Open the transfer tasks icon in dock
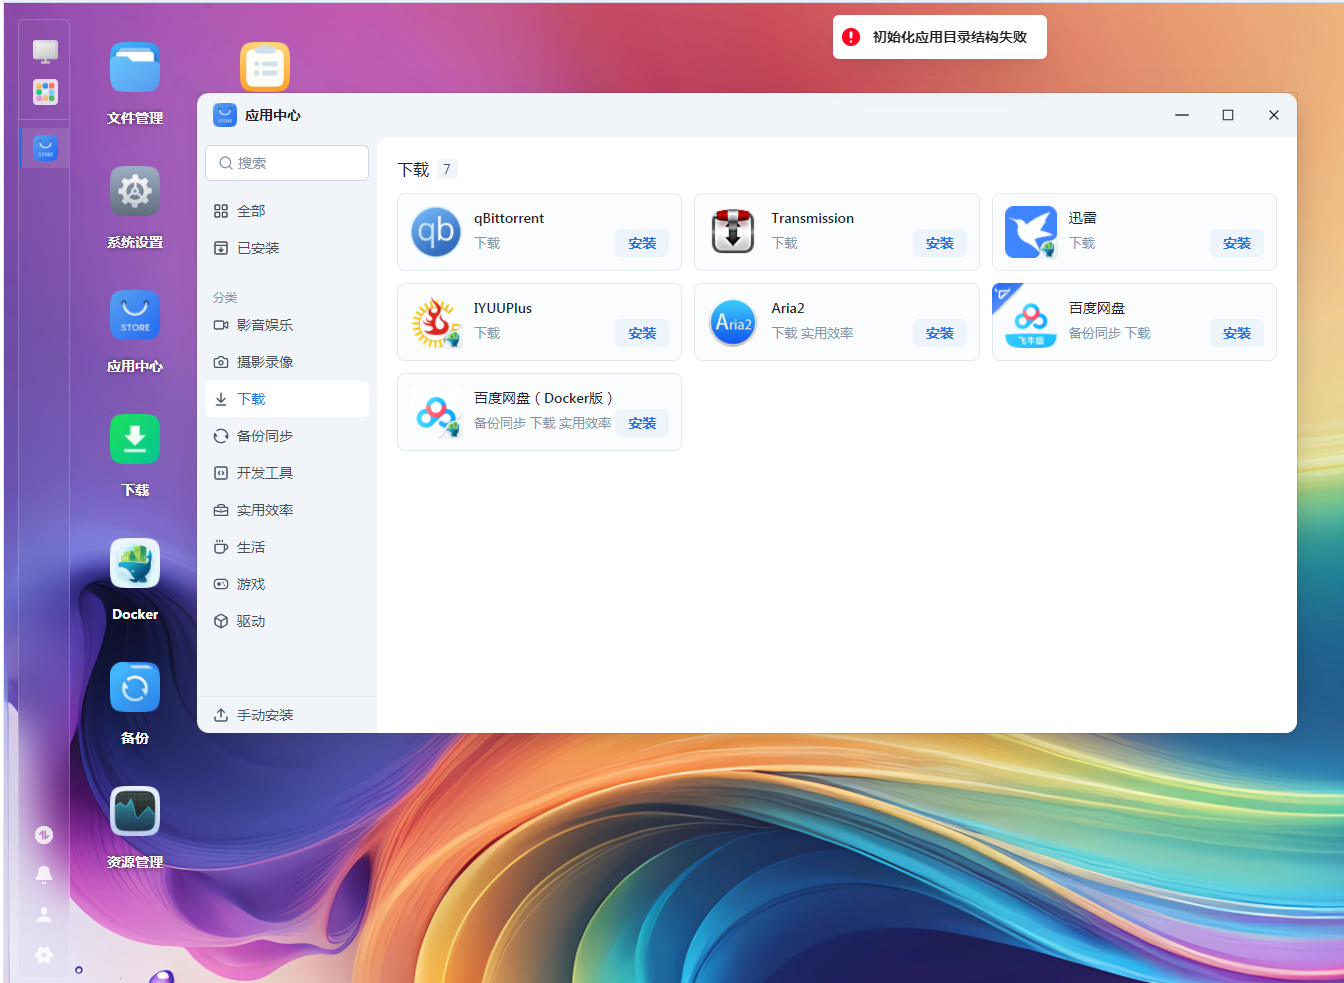Viewport: 1344px width, 983px height. click(x=44, y=835)
